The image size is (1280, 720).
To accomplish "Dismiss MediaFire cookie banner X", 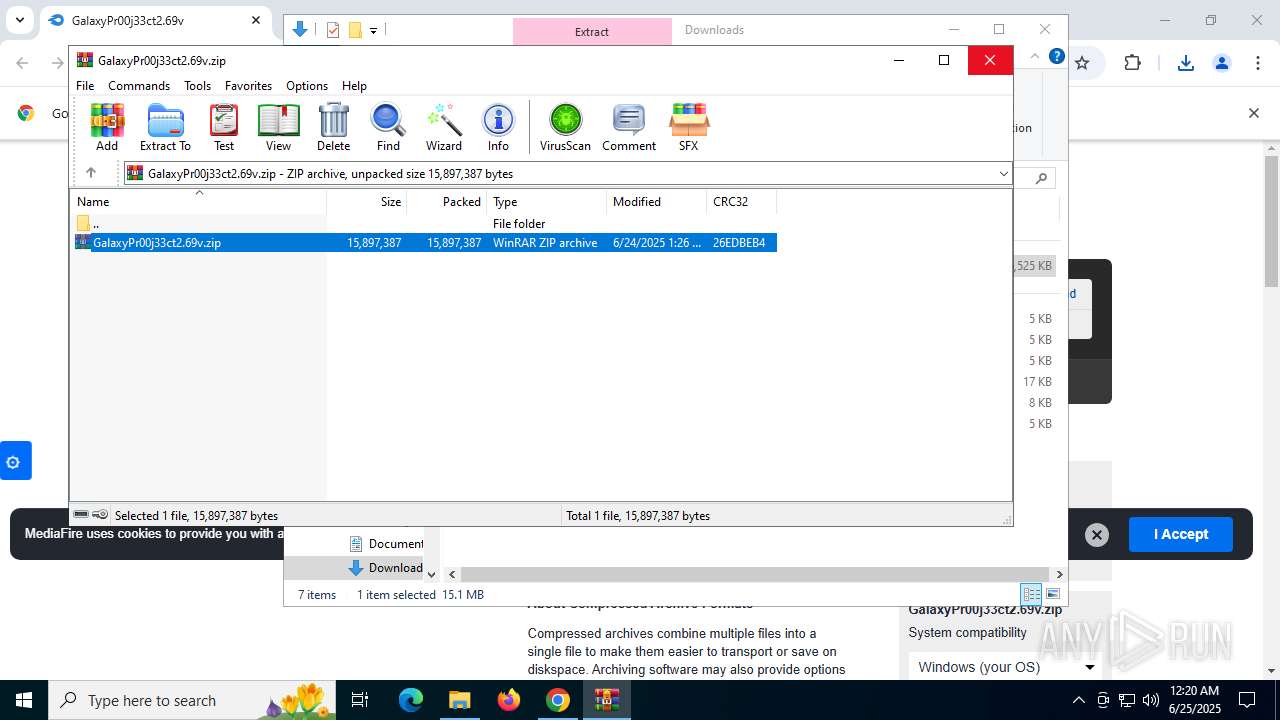I will [x=1097, y=535].
